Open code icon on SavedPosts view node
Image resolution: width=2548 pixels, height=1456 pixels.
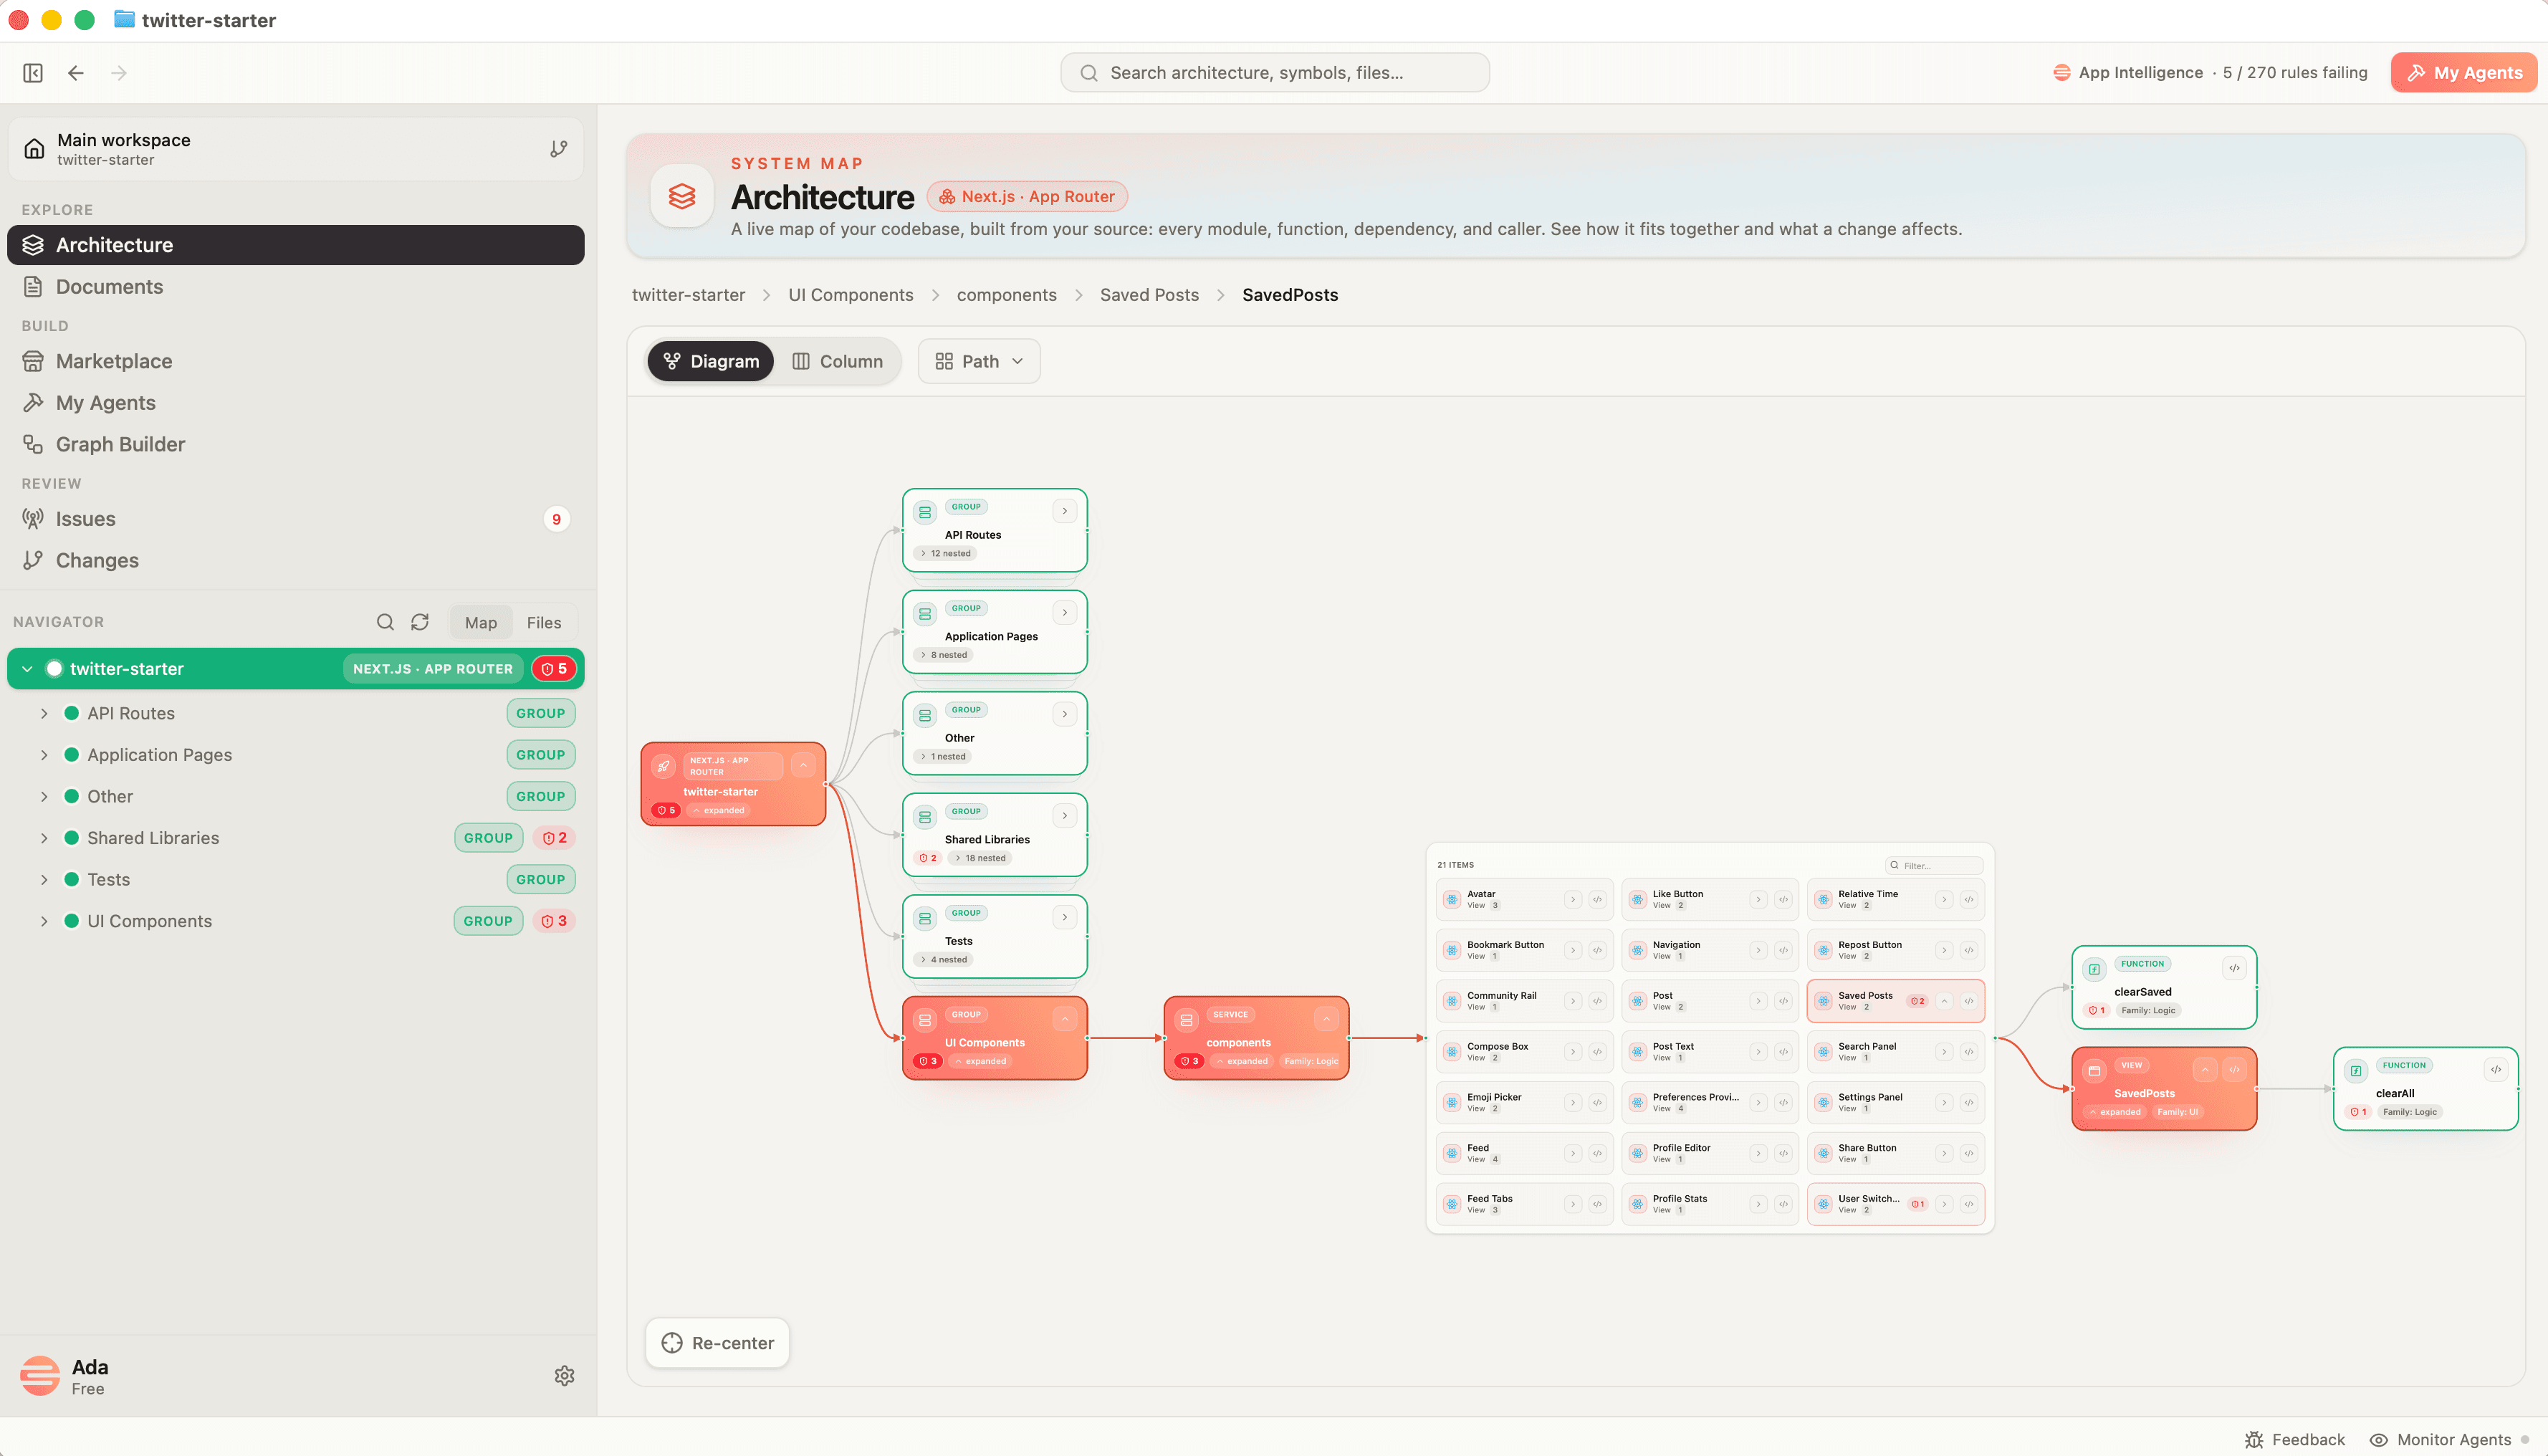[x=2234, y=1069]
